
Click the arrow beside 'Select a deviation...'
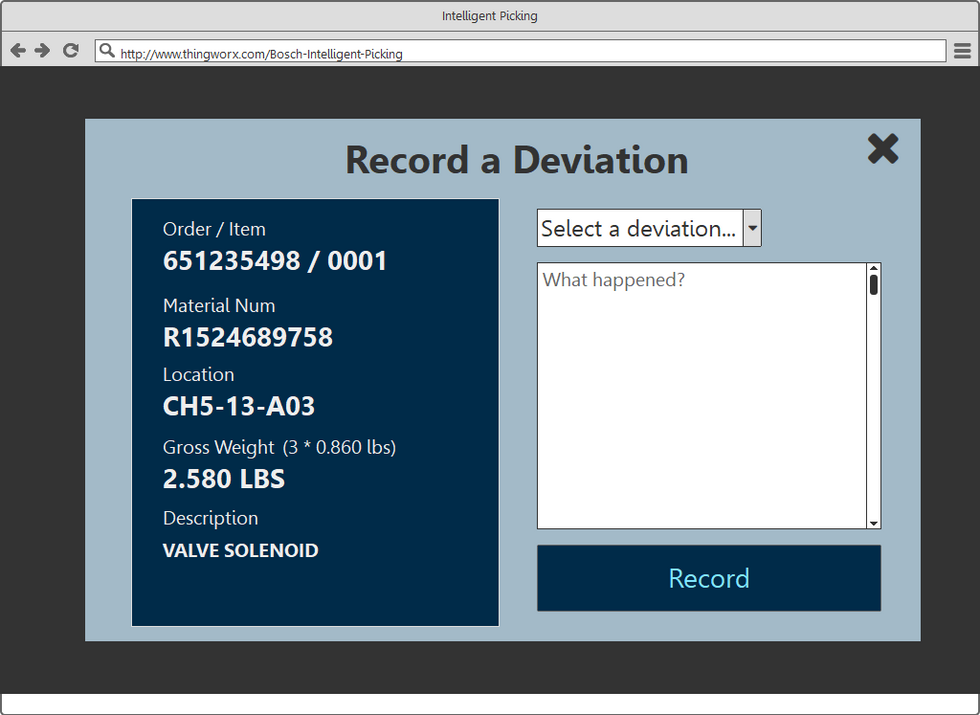(752, 228)
